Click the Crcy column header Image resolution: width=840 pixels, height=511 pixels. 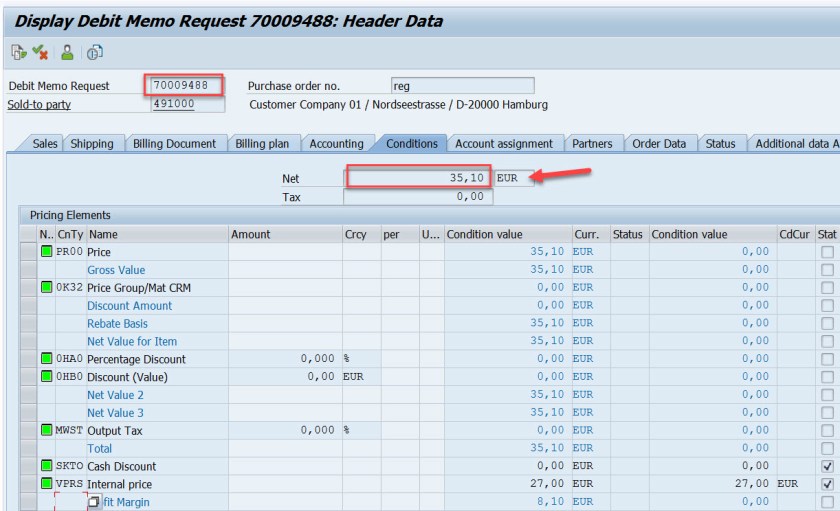362,234
